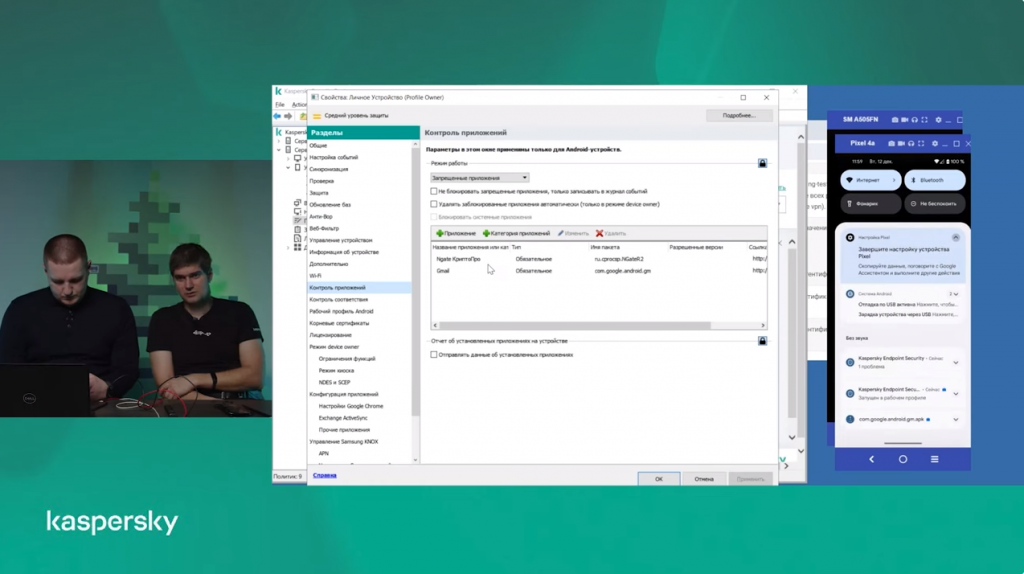Click the Имя пакета column header

[626, 247]
